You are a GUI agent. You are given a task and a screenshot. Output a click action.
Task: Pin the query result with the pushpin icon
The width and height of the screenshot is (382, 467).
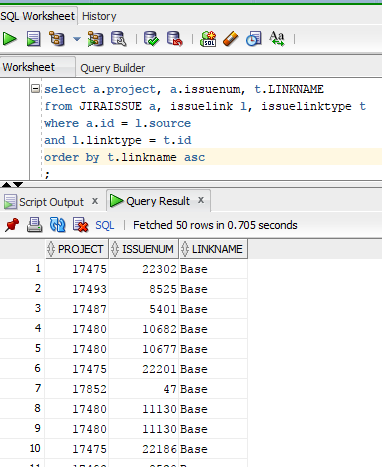click(x=12, y=225)
